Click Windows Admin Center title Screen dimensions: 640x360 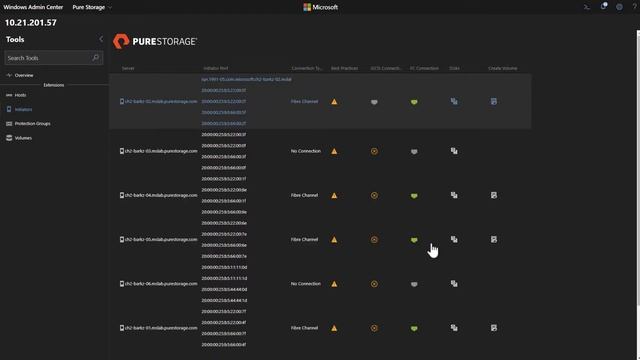click(x=33, y=7)
